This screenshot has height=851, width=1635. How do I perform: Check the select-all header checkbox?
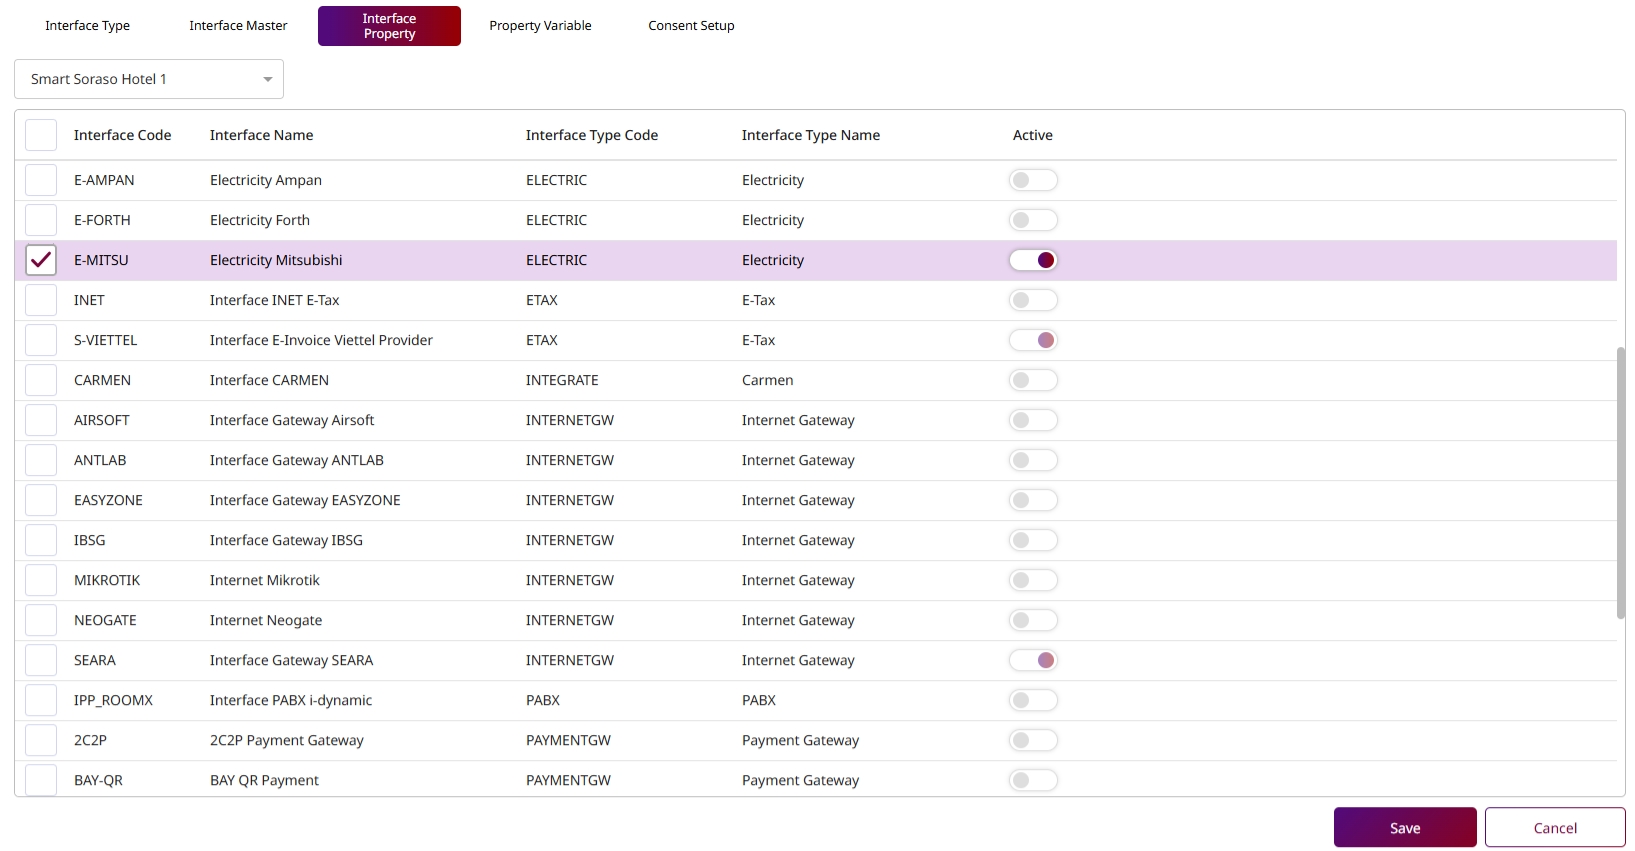click(41, 135)
